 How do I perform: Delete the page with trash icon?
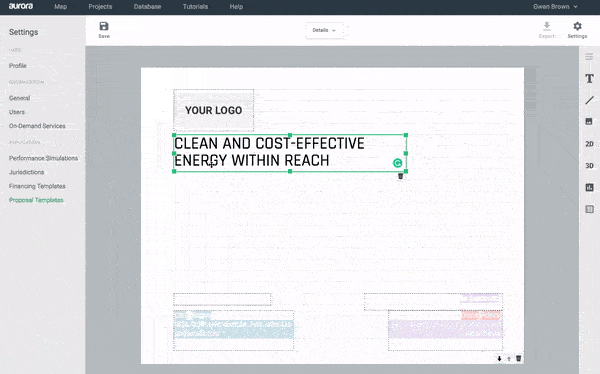(x=518, y=359)
